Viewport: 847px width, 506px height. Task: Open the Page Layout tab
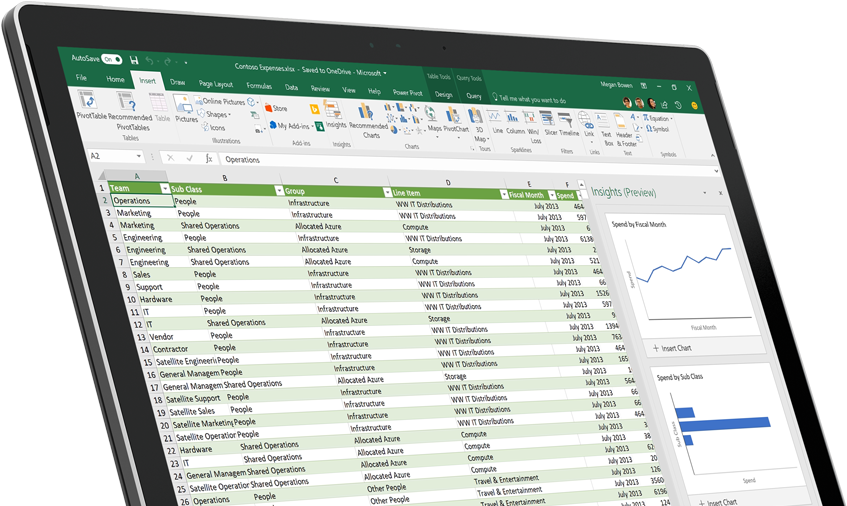pyautogui.click(x=215, y=85)
